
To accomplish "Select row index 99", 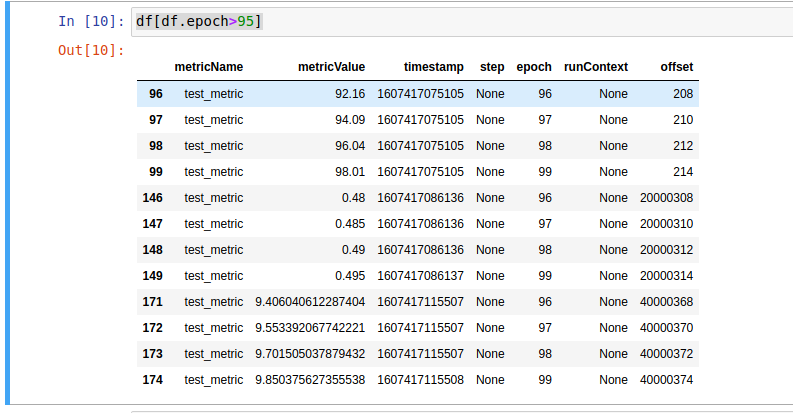I will [x=156, y=172].
